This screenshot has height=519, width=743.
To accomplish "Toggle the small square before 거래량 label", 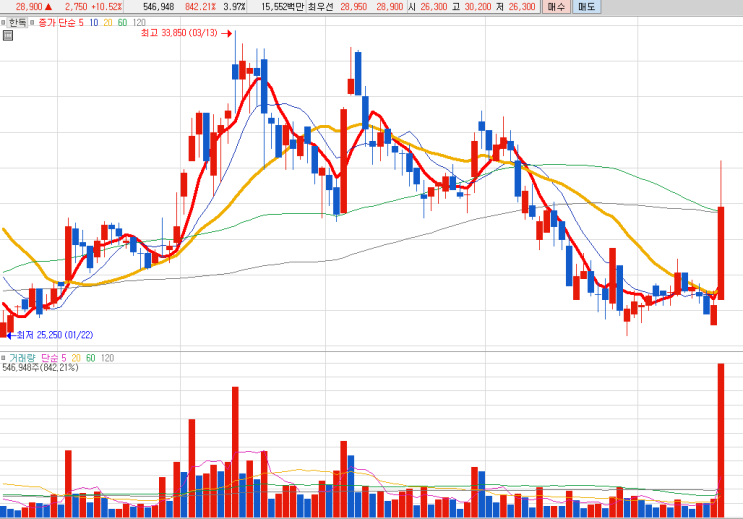I will pyautogui.click(x=3, y=358).
